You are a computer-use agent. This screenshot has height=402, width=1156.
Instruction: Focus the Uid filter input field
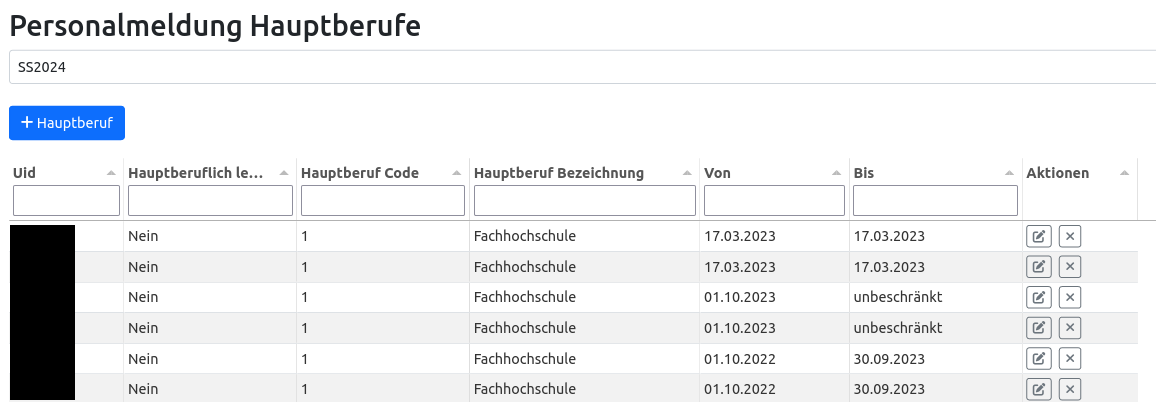[66, 201]
